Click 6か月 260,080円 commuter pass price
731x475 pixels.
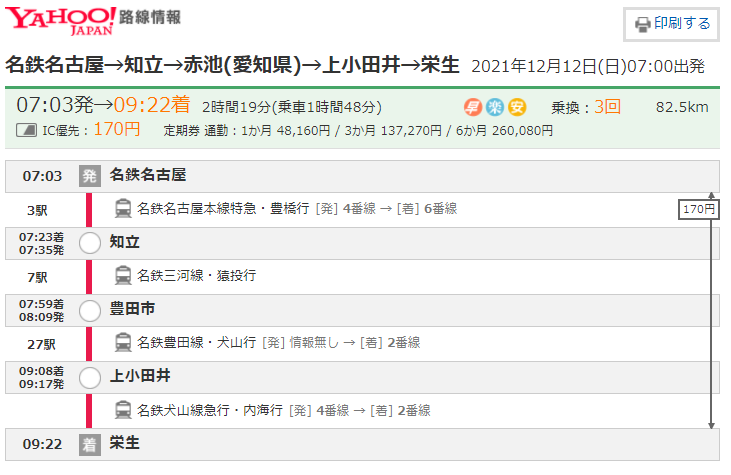click(x=504, y=131)
